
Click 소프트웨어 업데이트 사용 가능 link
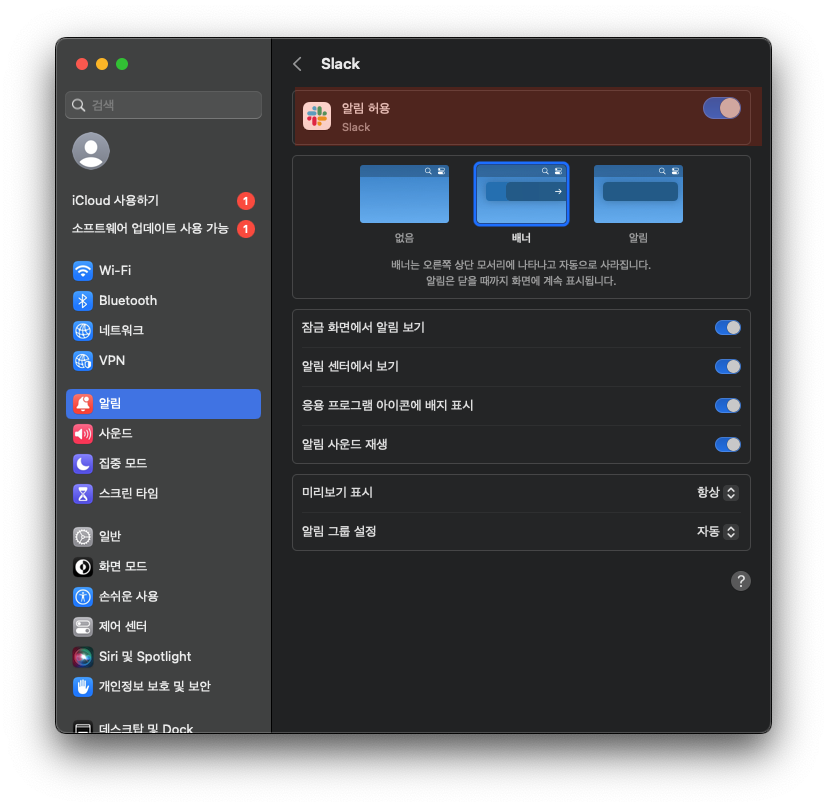point(150,228)
